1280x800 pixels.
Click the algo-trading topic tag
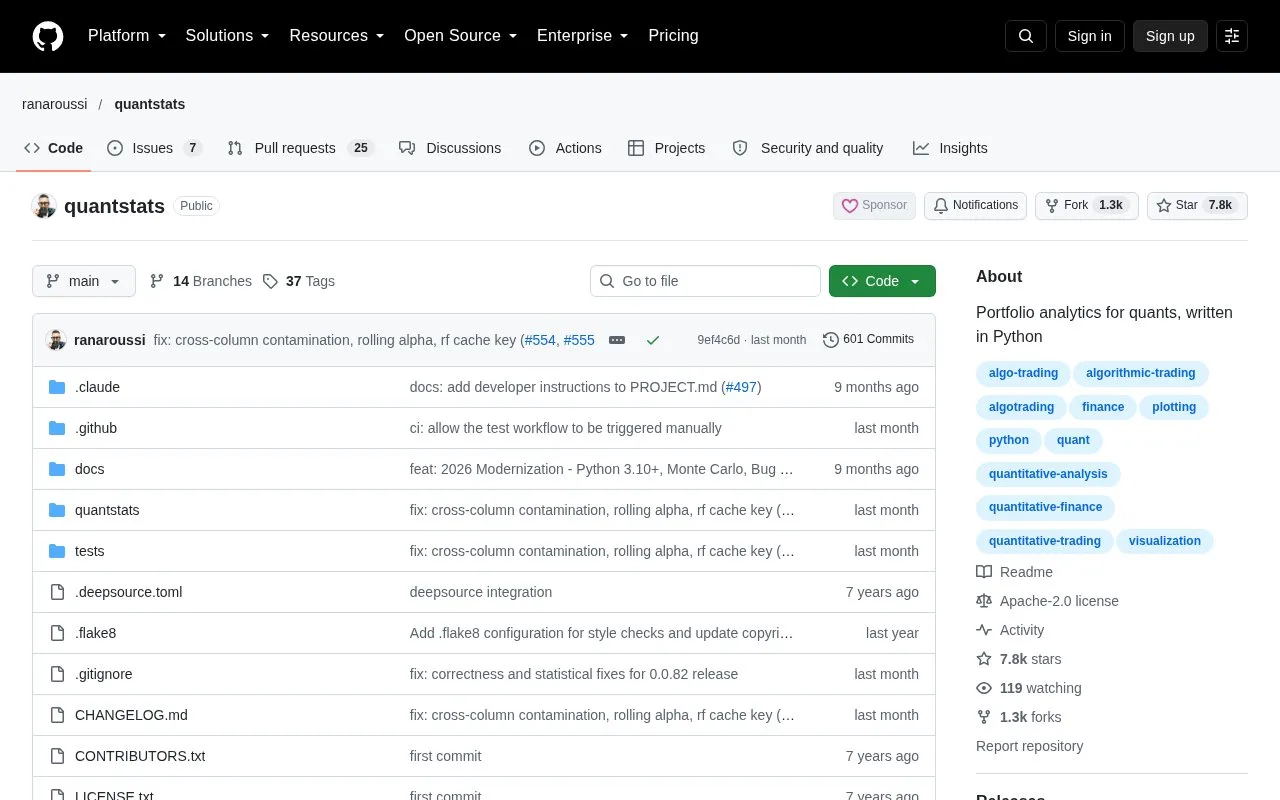(x=1023, y=373)
